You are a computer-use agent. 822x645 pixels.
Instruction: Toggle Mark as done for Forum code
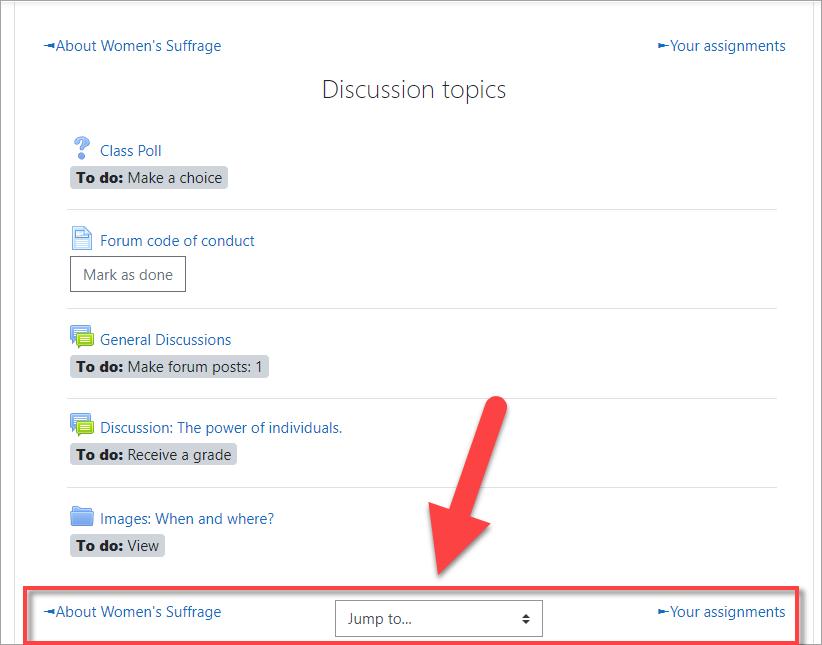128,275
